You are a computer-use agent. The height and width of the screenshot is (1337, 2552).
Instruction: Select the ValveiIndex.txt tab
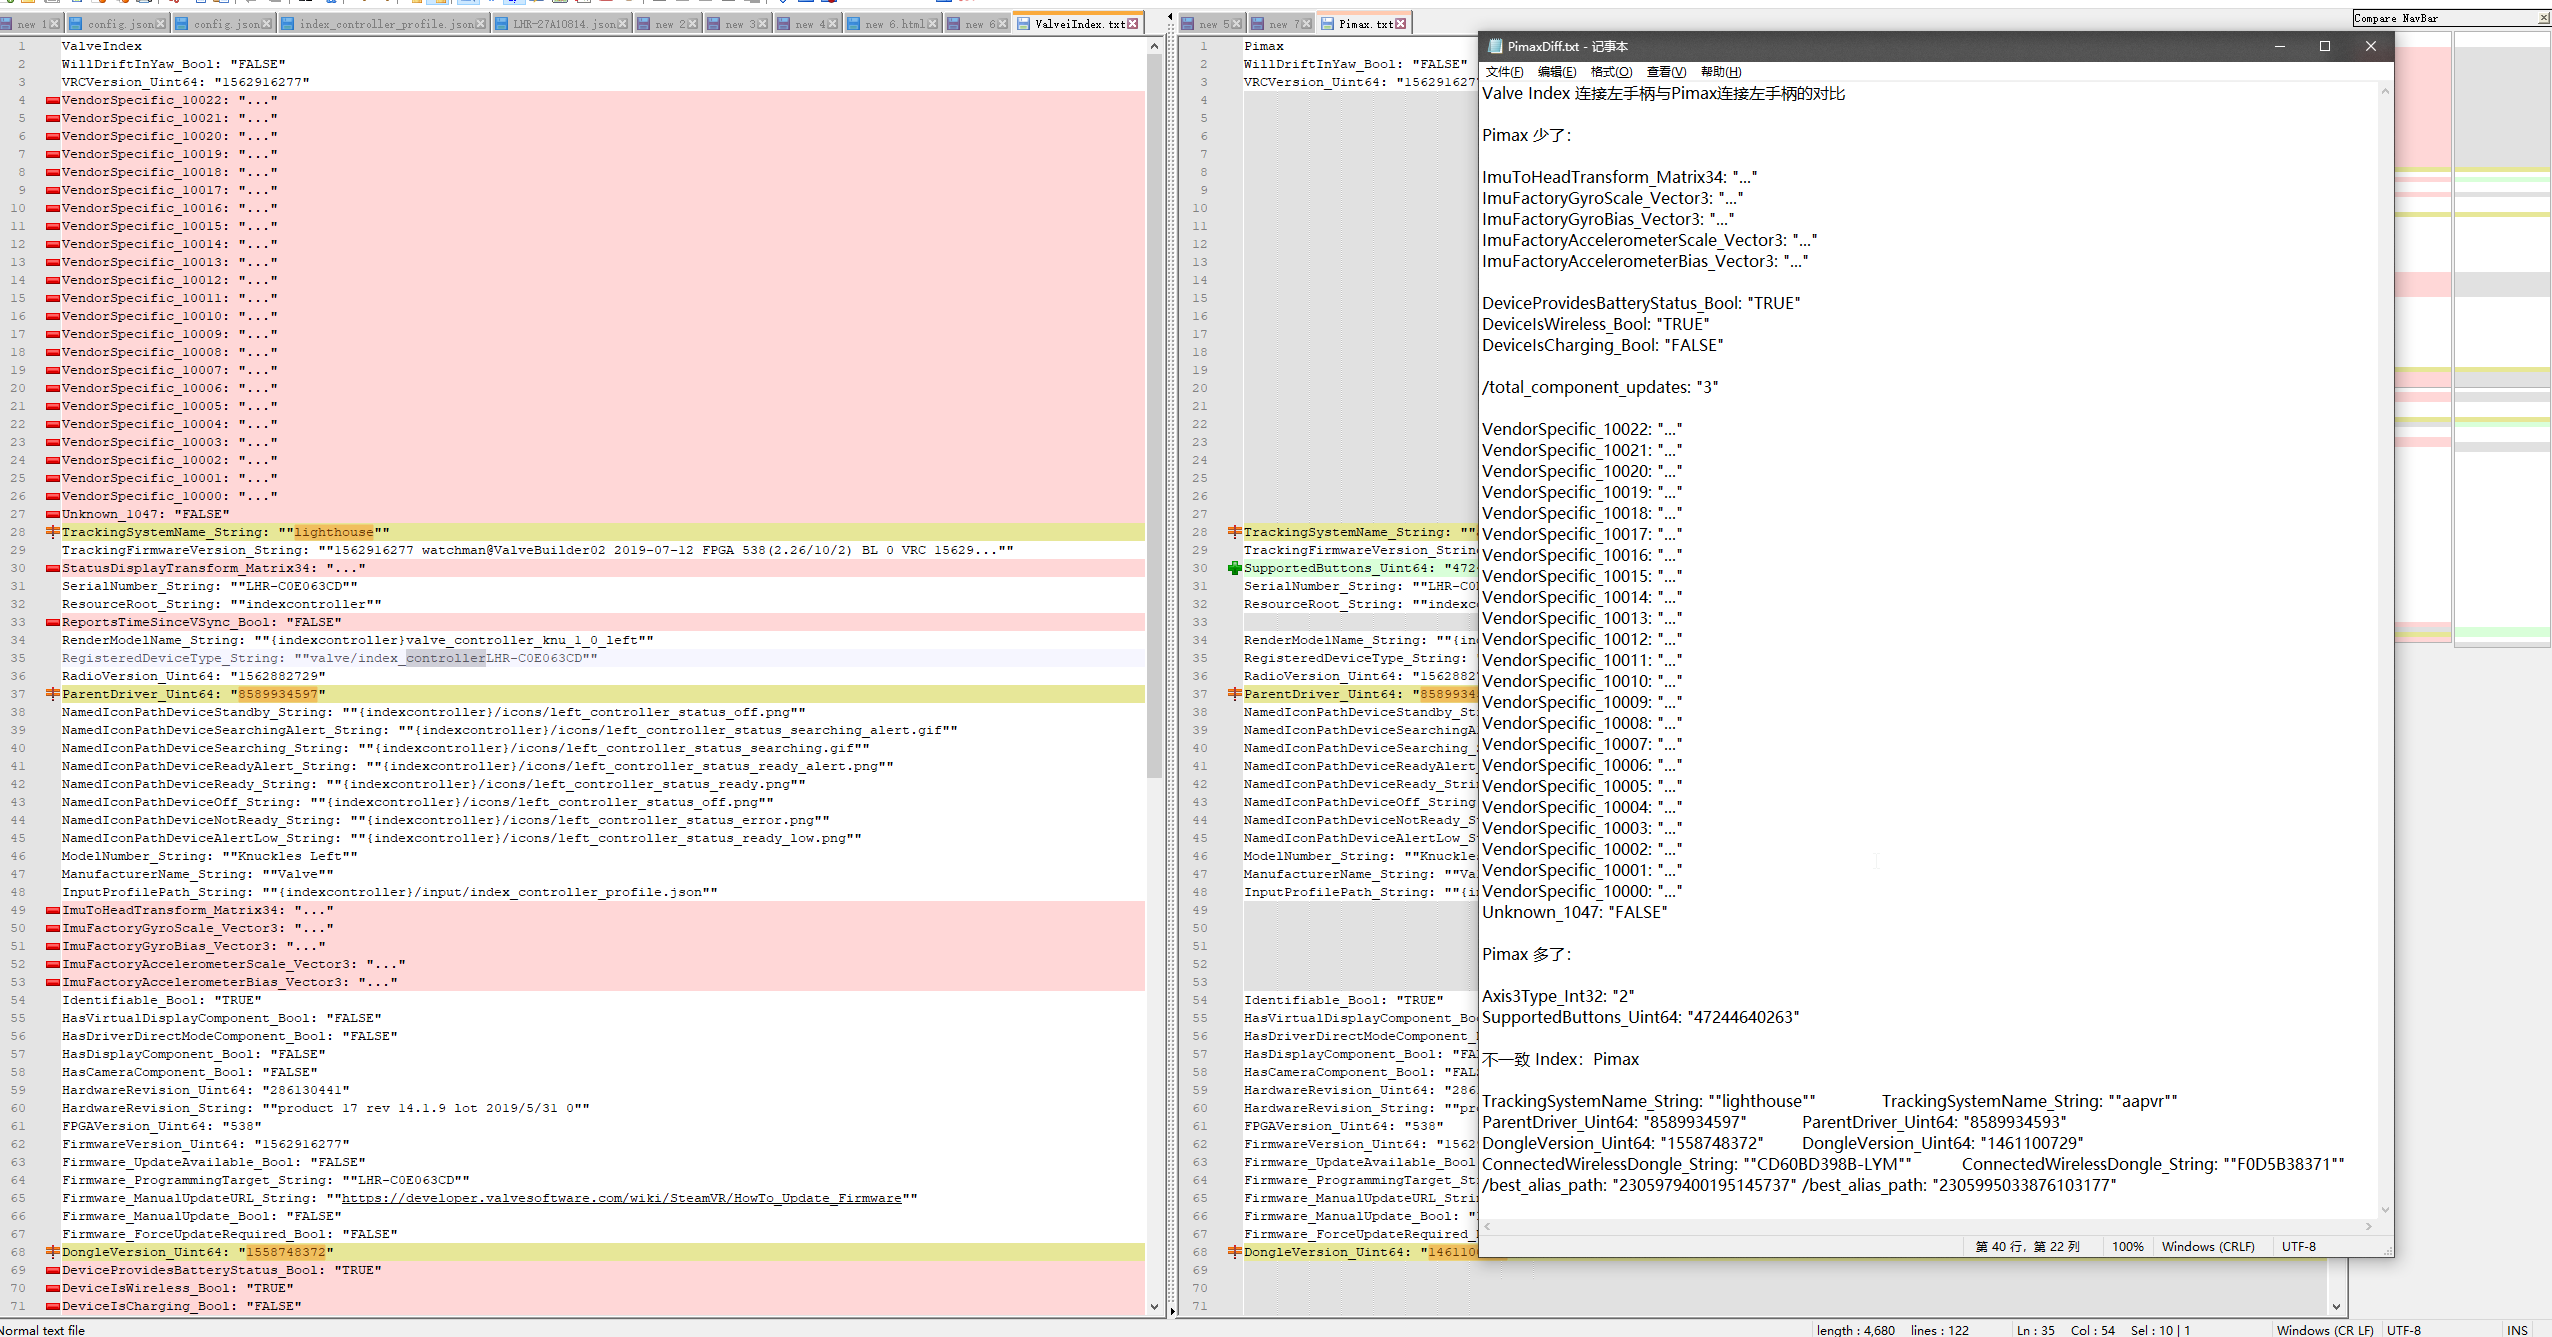click(x=1078, y=23)
